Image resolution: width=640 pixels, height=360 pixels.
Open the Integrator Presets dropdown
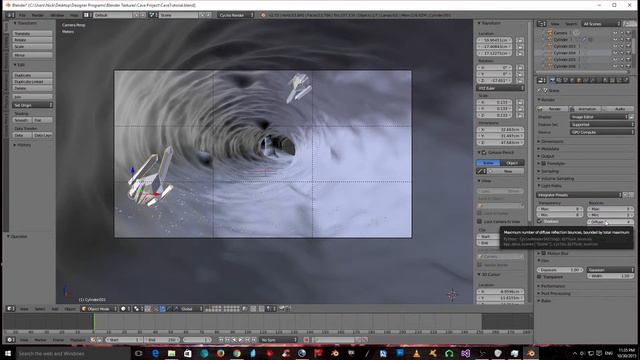point(579,195)
